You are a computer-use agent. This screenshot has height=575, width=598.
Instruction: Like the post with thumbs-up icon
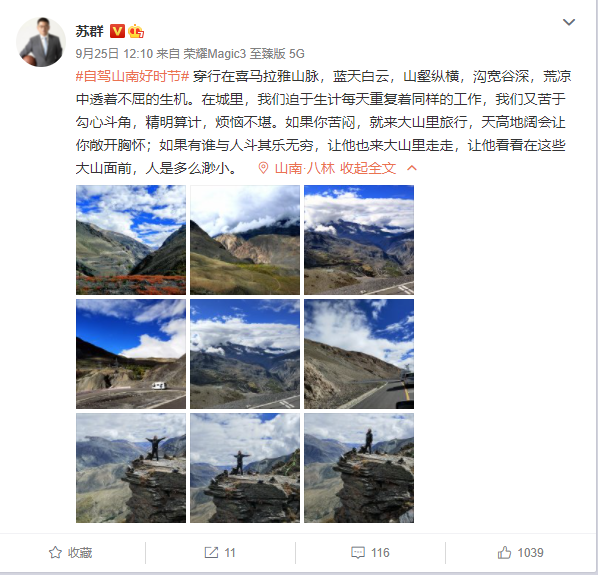click(504, 552)
